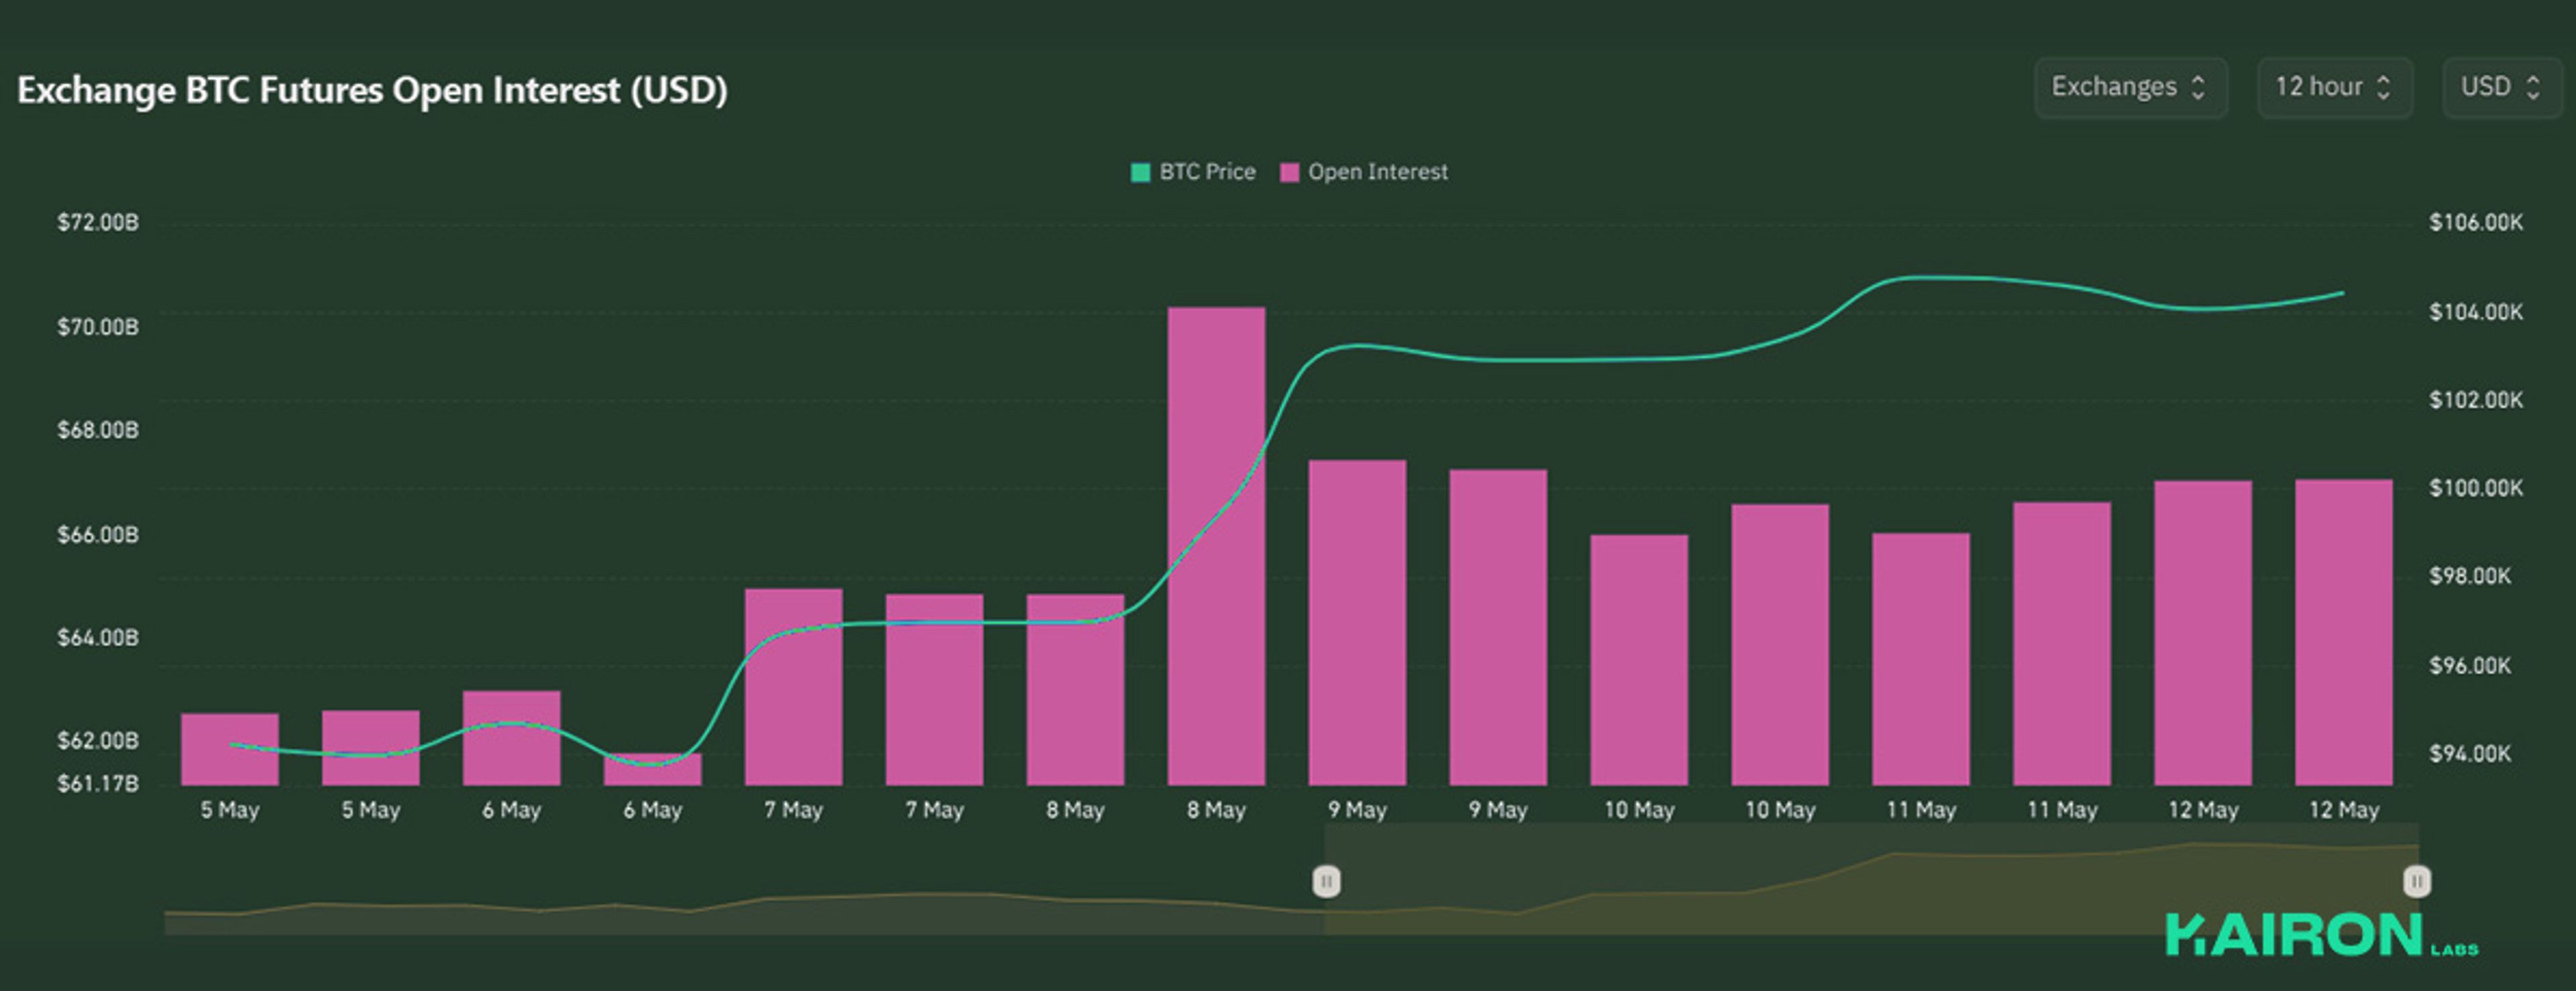Click the green BTC Price legend swatch
The image size is (2576, 991).
(x=1140, y=172)
